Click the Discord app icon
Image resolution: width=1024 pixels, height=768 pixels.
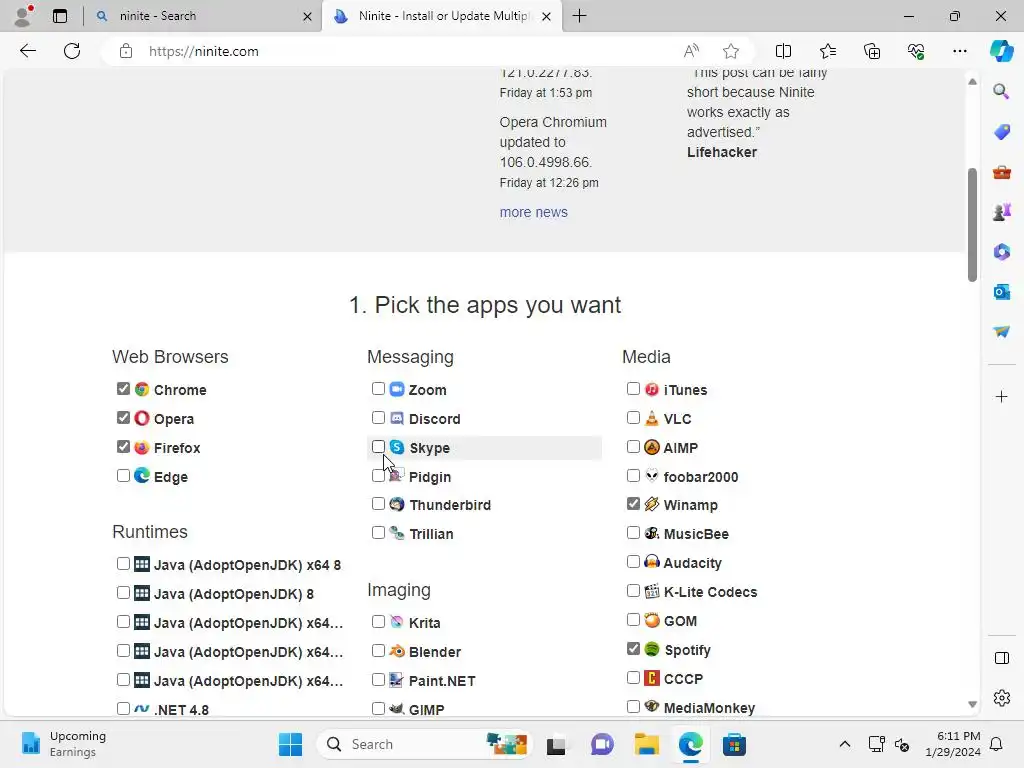397,418
